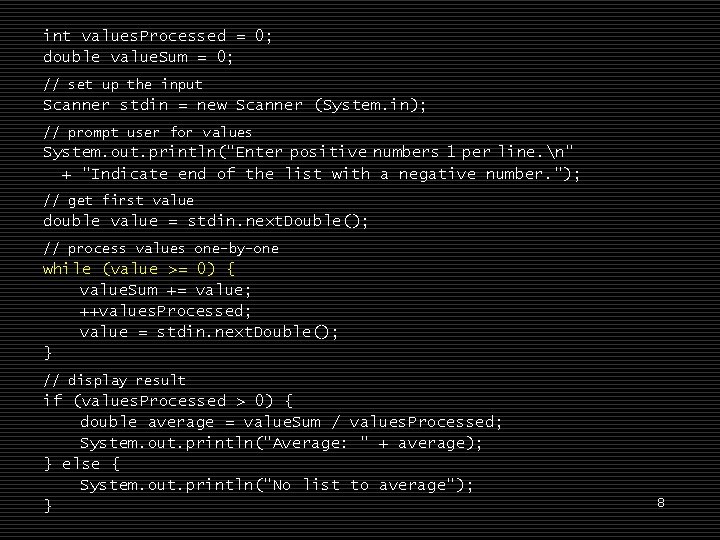Click the Scanner stdin declaration line
The image size is (720, 540).
234,105
